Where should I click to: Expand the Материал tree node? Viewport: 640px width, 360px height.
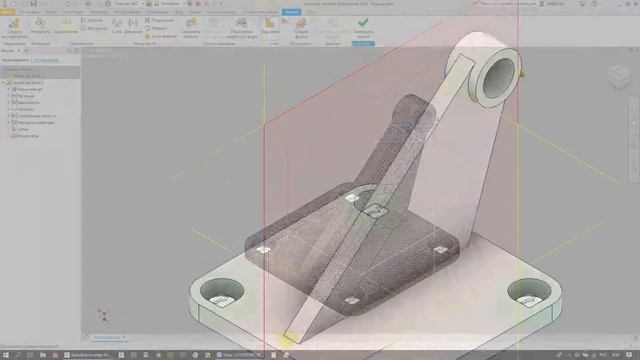pyautogui.click(x=9, y=96)
